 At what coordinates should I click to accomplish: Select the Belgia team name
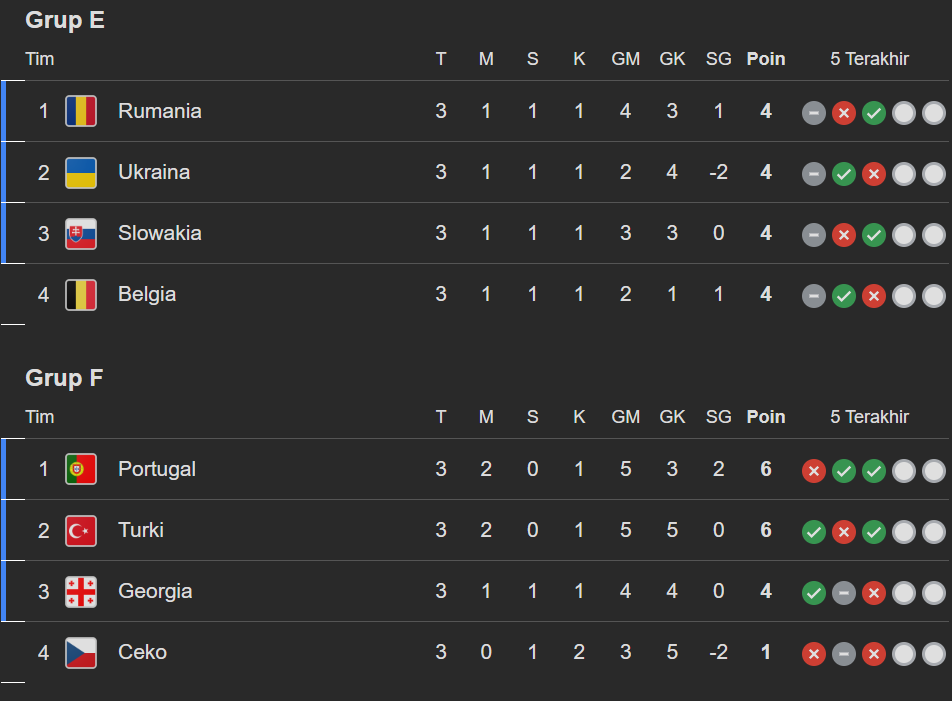pyautogui.click(x=147, y=294)
